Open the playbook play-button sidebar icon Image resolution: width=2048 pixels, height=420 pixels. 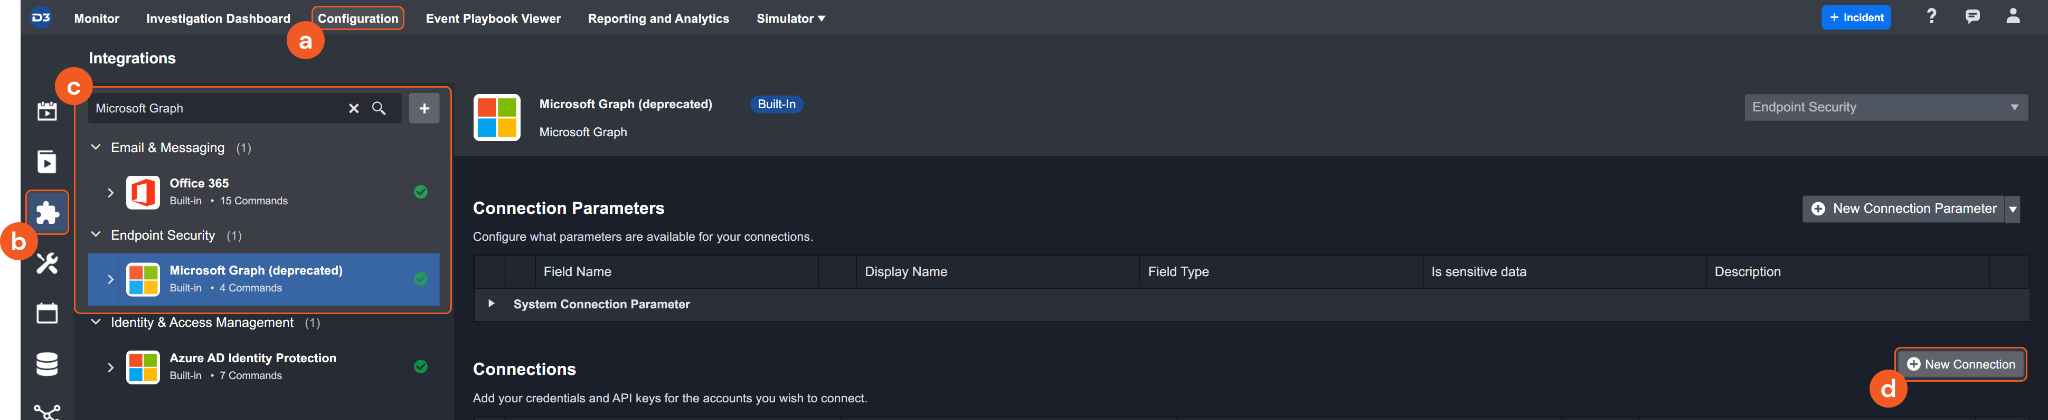coord(47,162)
